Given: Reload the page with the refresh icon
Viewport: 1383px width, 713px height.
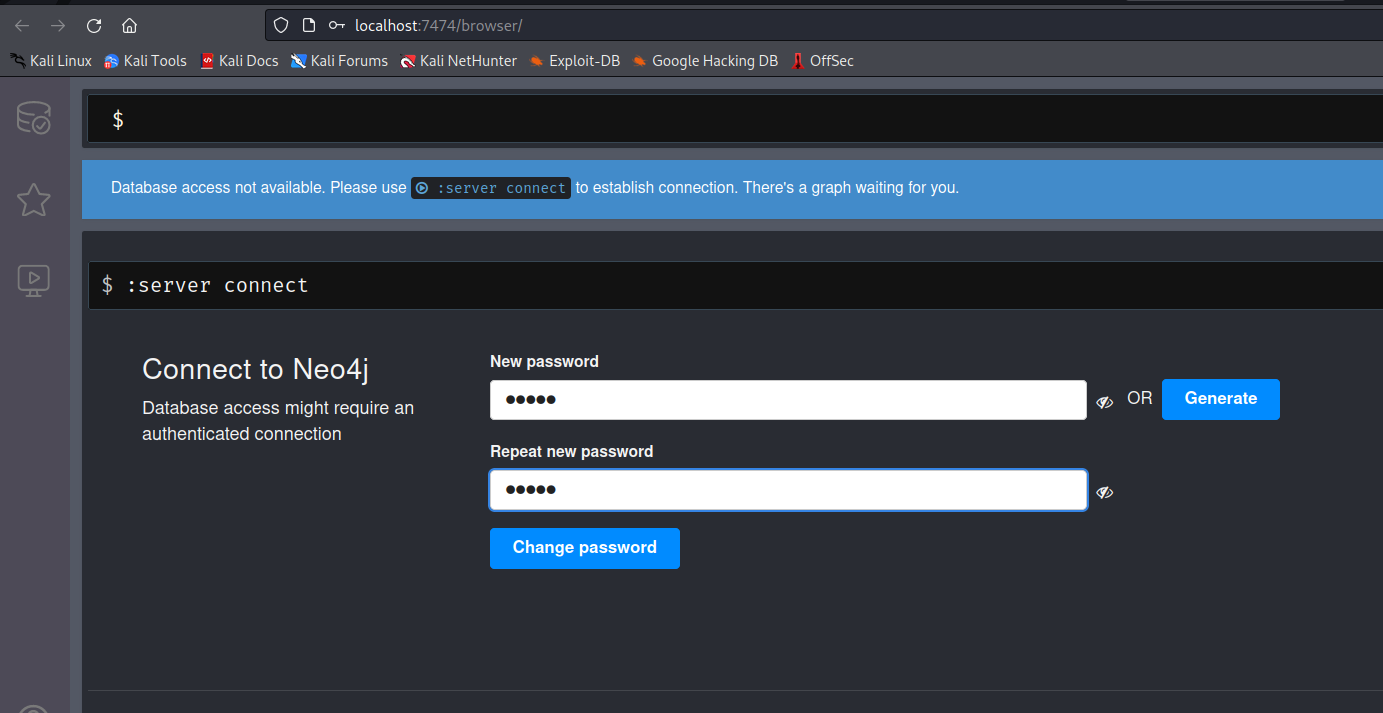Looking at the screenshot, I should point(94,26).
